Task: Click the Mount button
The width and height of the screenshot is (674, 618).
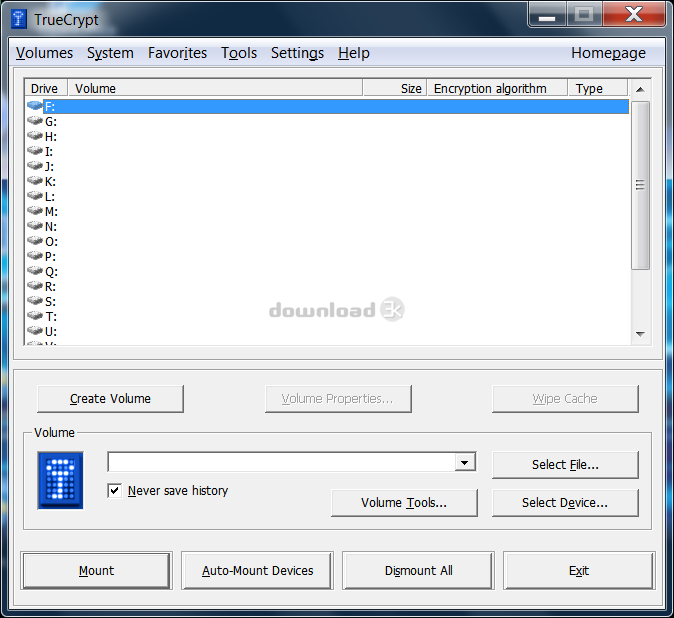Action: 96,570
